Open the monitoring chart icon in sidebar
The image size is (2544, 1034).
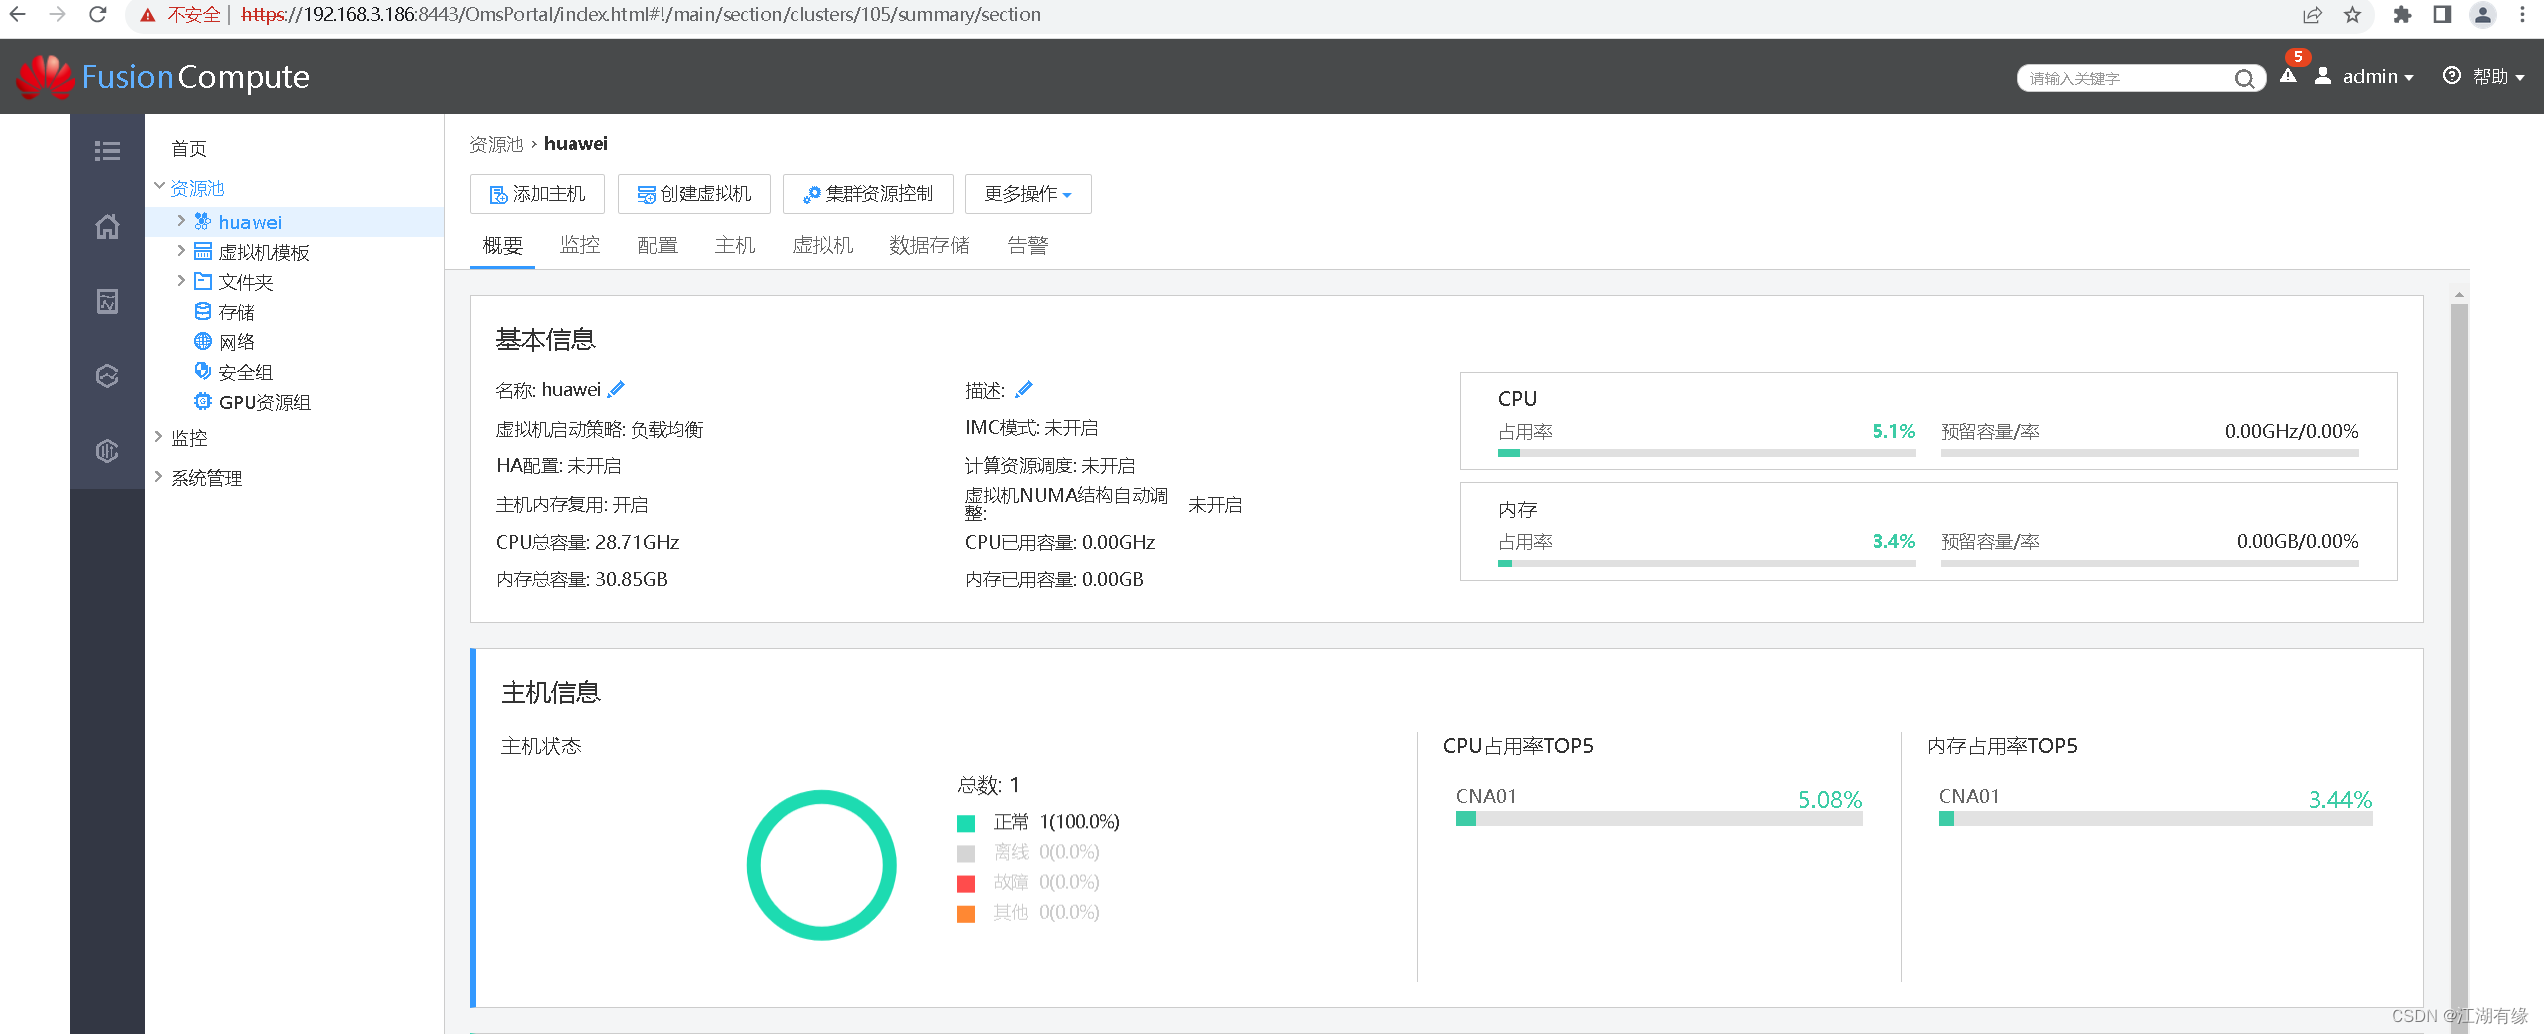point(107,301)
